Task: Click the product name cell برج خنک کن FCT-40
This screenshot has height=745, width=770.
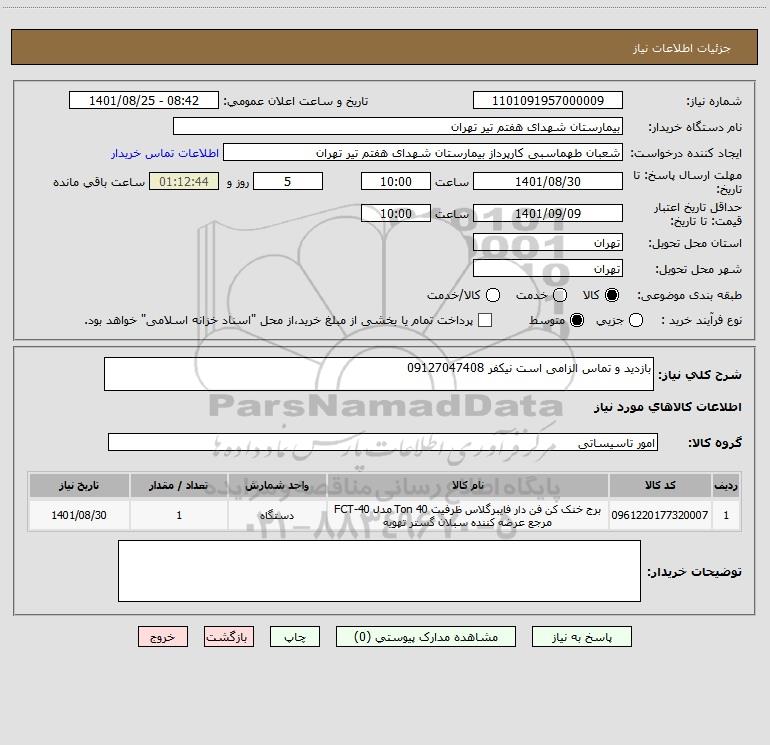Action: point(468,515)
